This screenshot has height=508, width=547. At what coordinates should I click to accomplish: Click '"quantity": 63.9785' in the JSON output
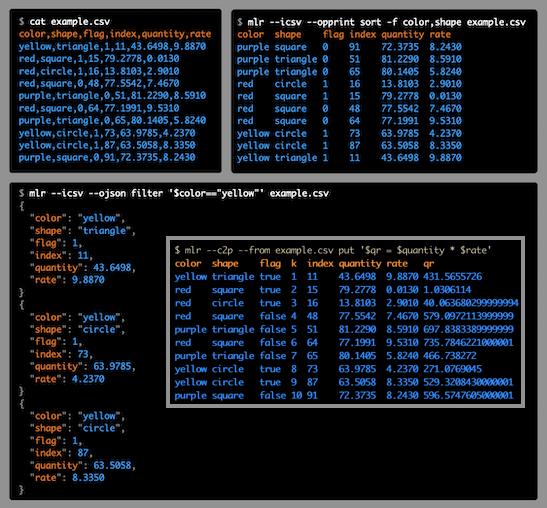coord(83,366)
